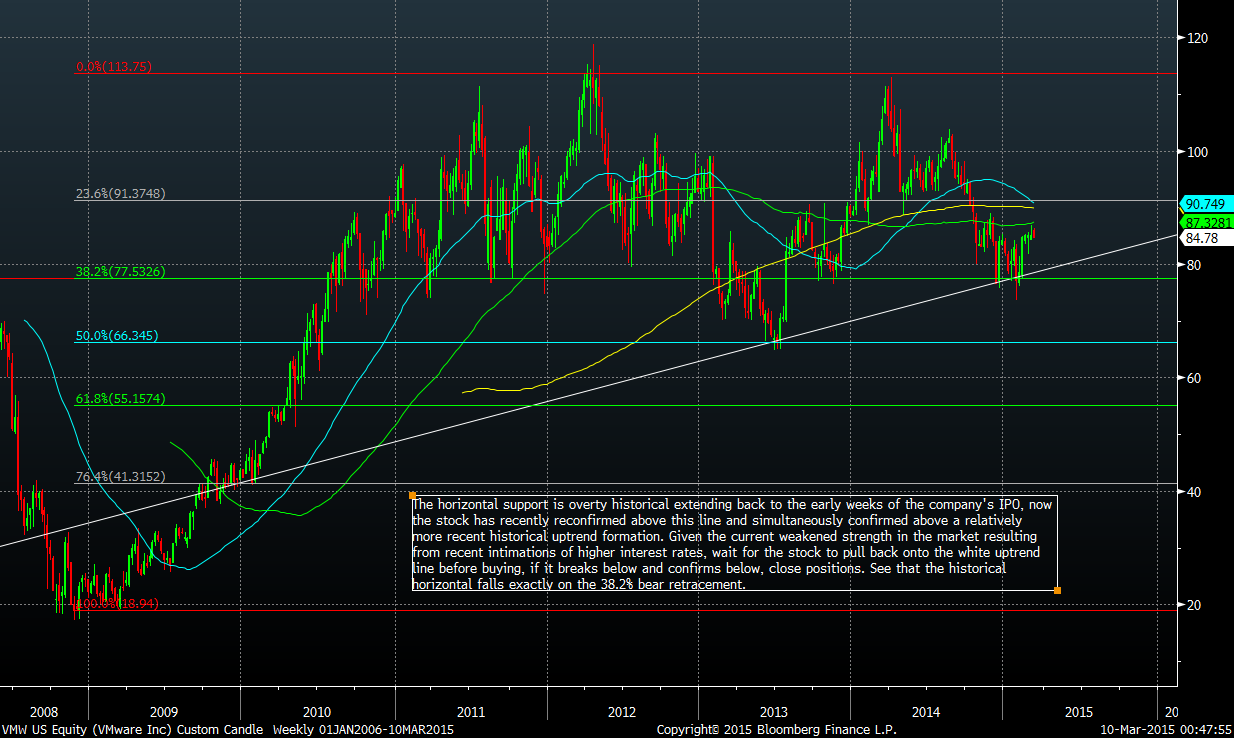Click the 80 price-axis label

tap(1195, 265)
